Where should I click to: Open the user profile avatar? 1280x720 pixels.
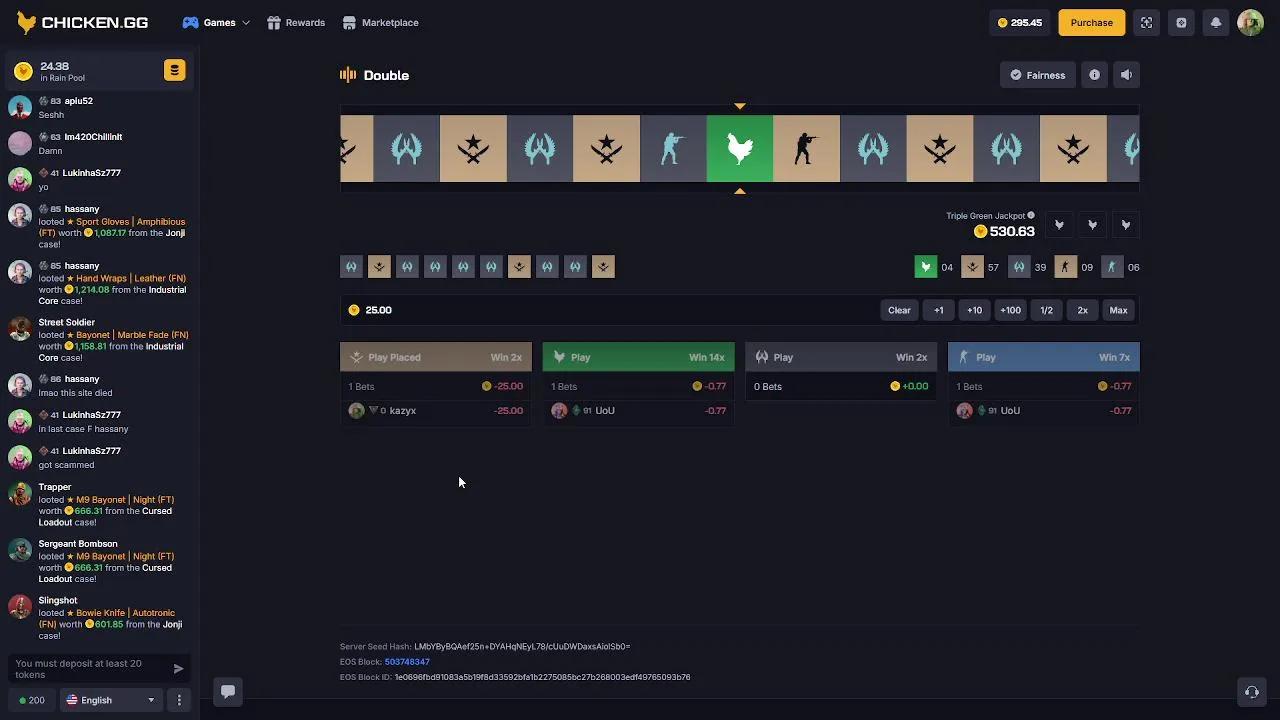1251,22
